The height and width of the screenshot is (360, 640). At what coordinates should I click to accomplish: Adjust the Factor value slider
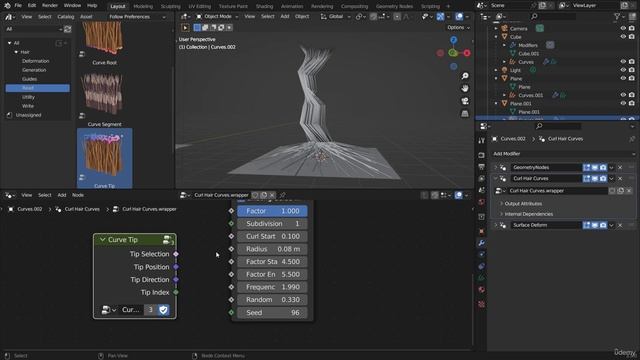[x=272, y=211]
